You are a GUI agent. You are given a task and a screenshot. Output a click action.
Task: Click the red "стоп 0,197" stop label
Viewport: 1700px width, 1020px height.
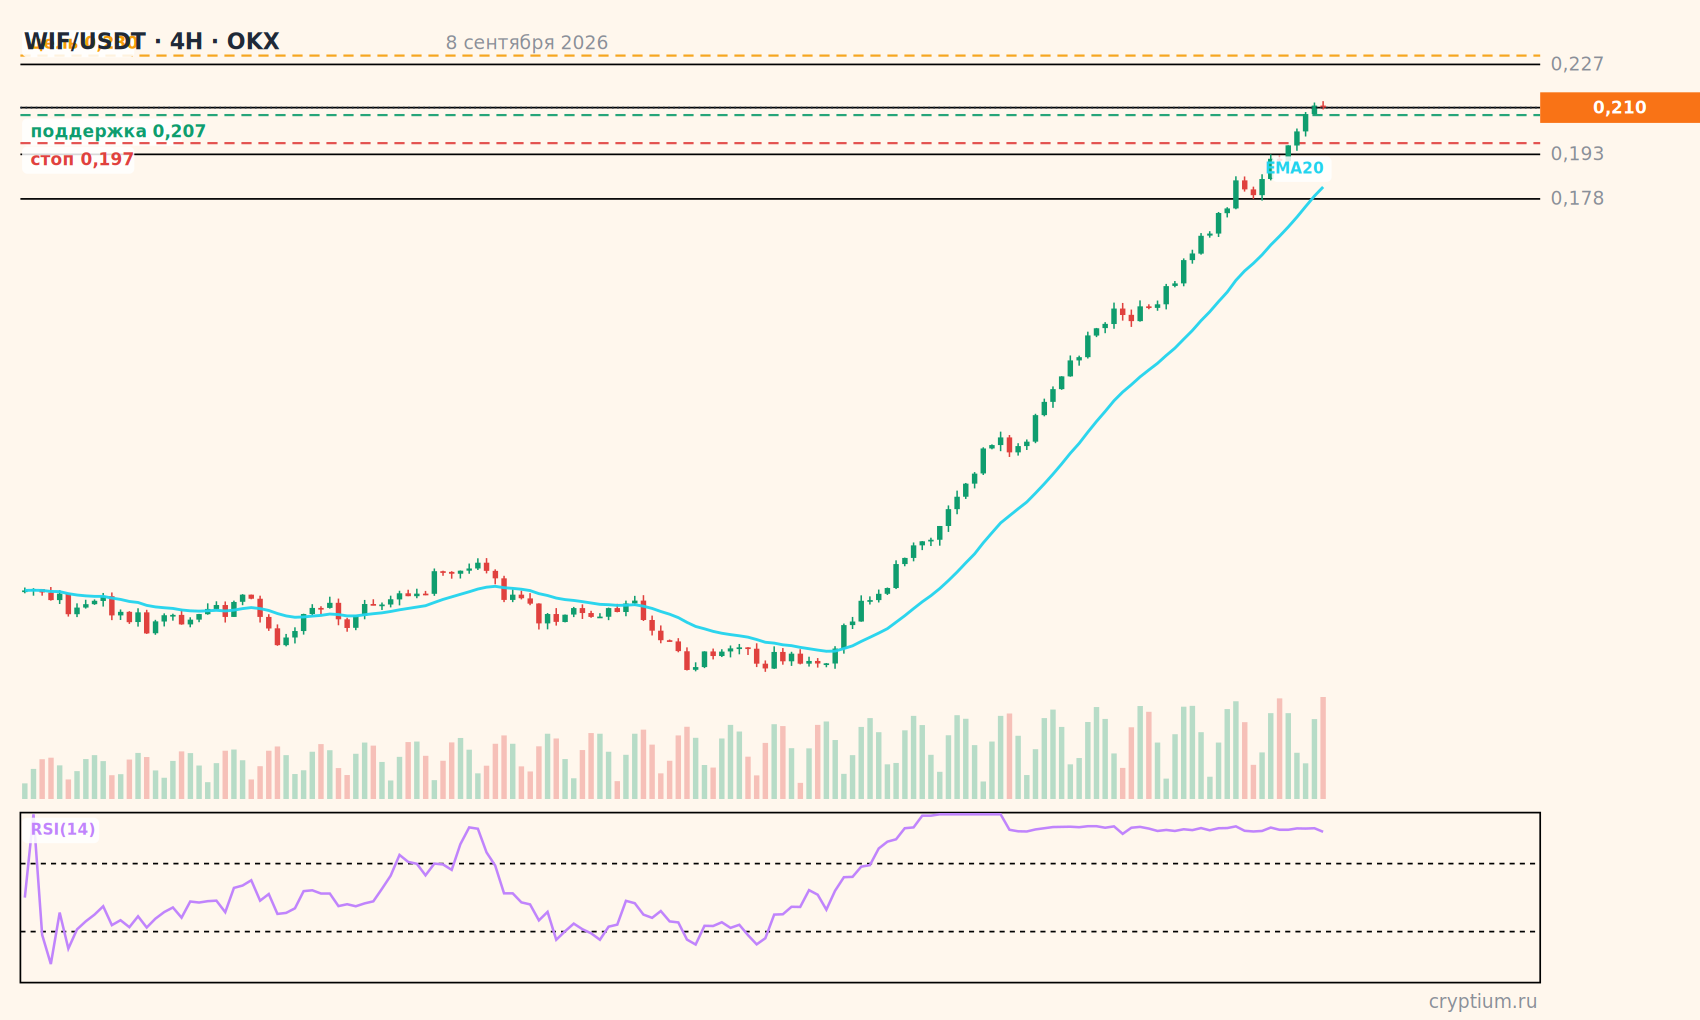82,160
